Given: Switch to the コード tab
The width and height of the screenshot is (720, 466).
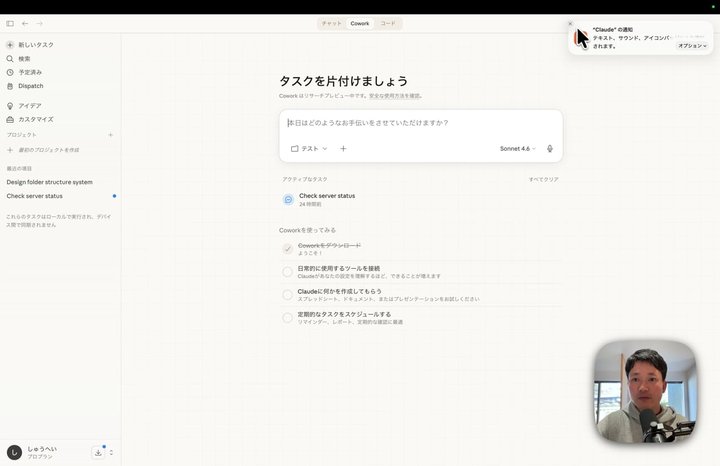Looking at the screenshot, I should tap(388, 23).
